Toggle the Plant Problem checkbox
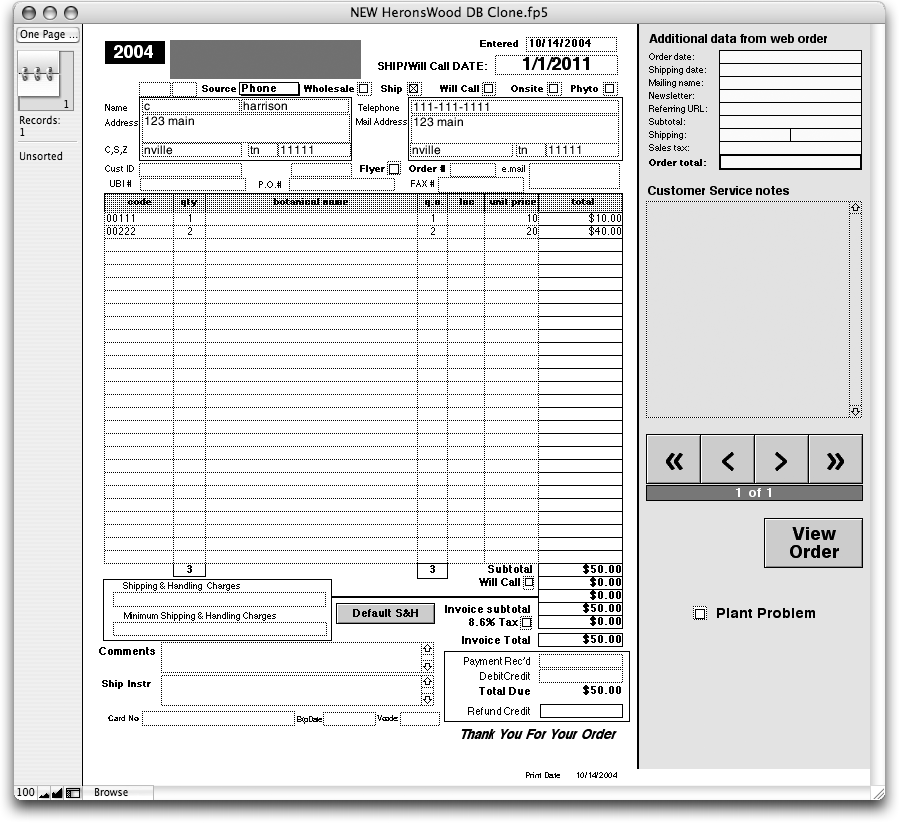Screen dimensions: 899x823 click(x=700, y=614)
